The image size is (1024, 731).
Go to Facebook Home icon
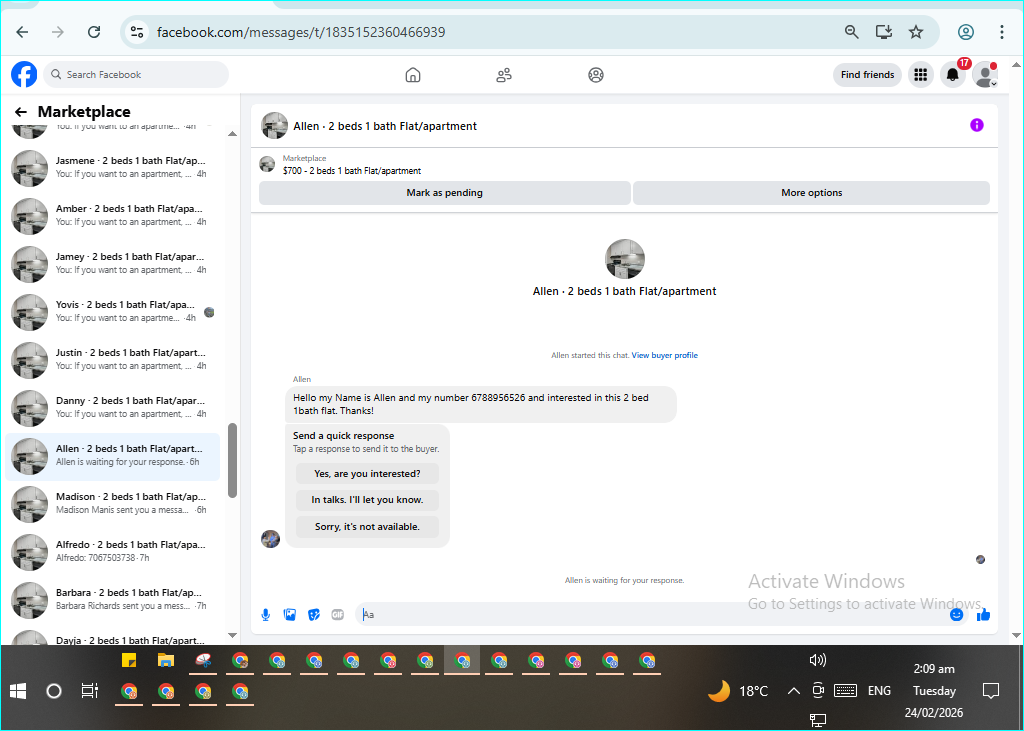click(x=413, y=75)
